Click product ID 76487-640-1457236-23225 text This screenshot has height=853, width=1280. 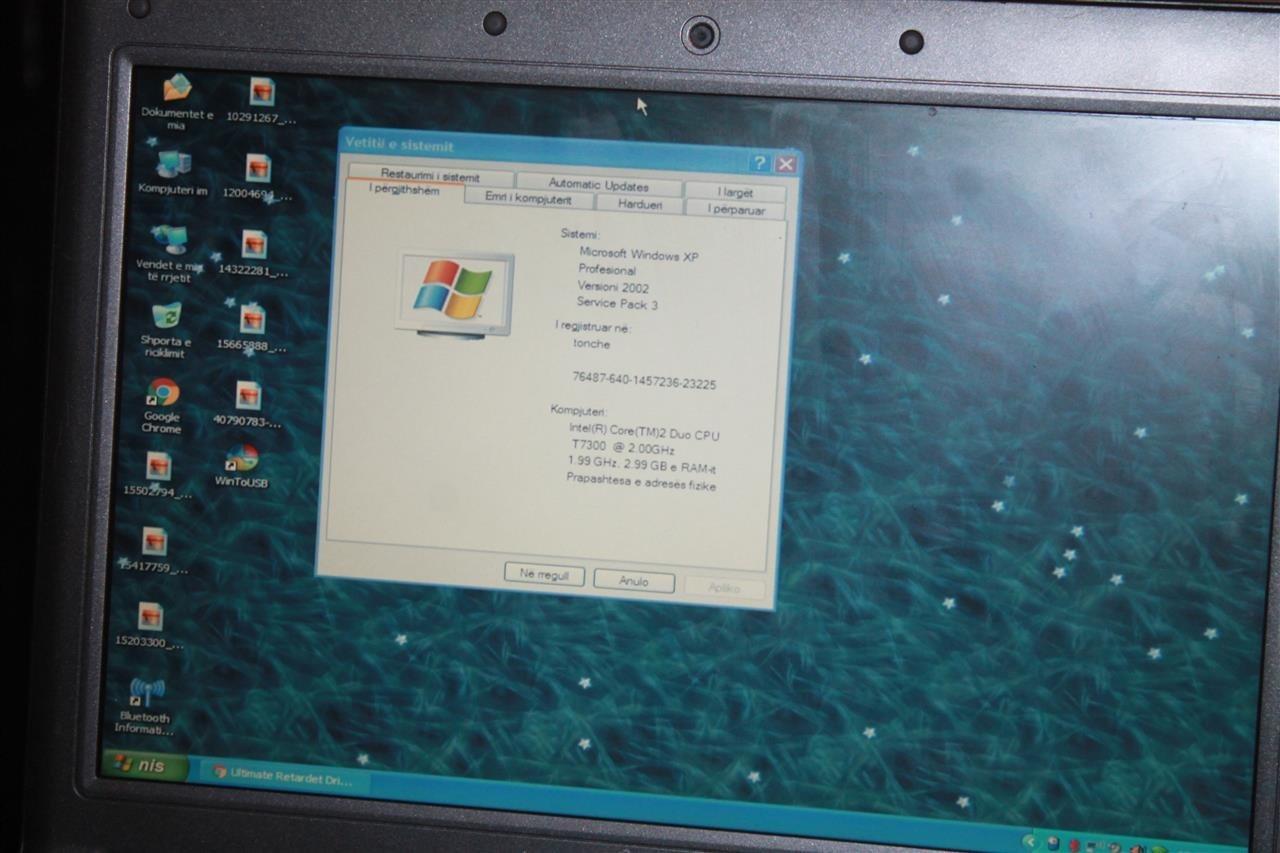point(644,381)
